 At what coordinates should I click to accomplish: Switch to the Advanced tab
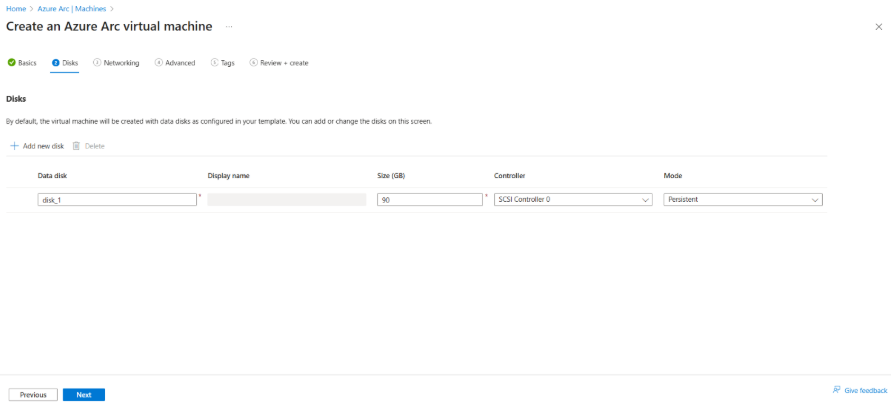tap(175, 63)
